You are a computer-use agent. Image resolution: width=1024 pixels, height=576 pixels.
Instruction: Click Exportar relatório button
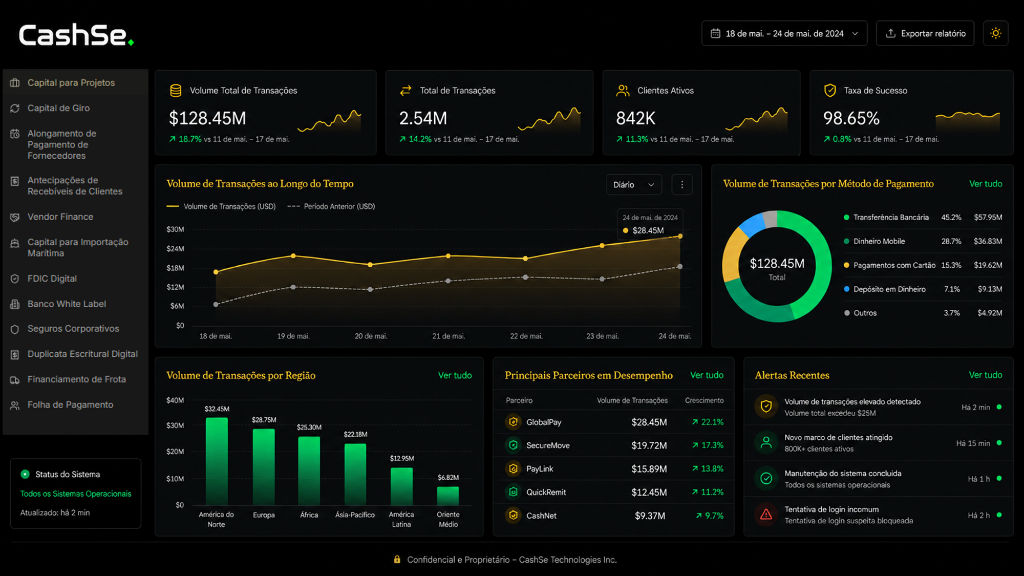tap(925, 33)
